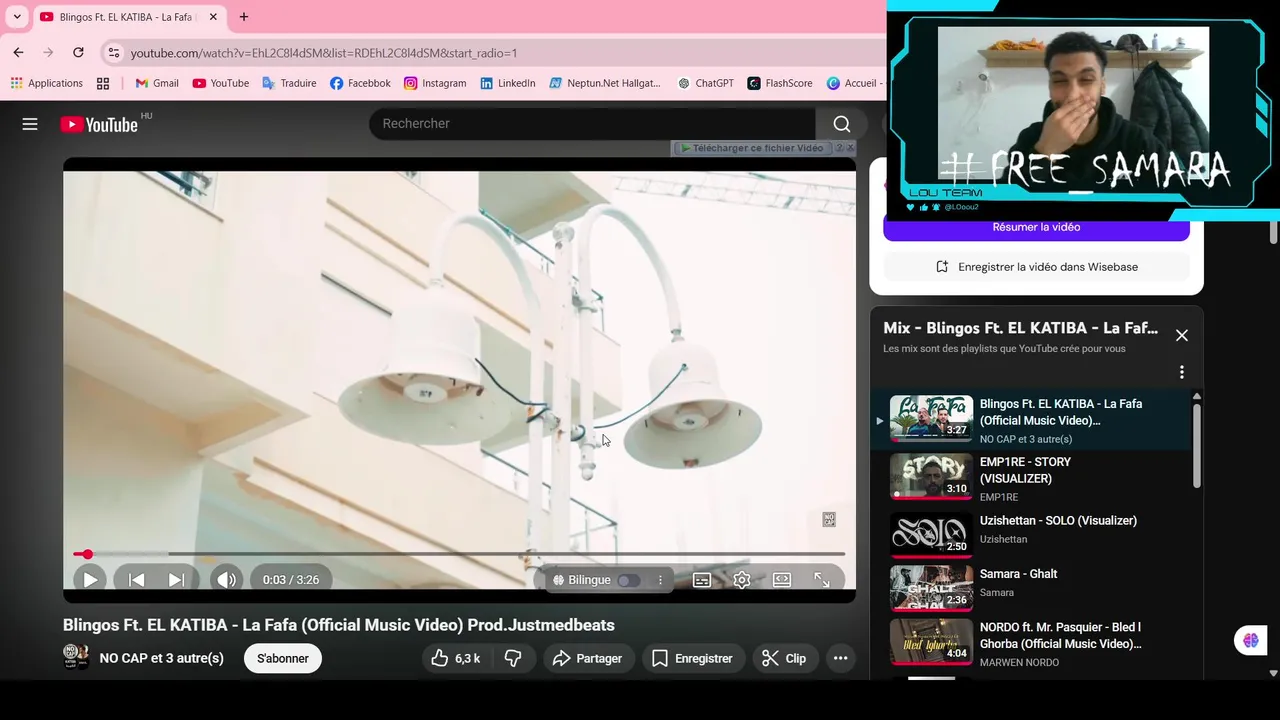The width and height of the screenshot is (1280, 720).
Task: Select Blingos La Fafa playlist thumbnail
Action: tap(931, 418)
